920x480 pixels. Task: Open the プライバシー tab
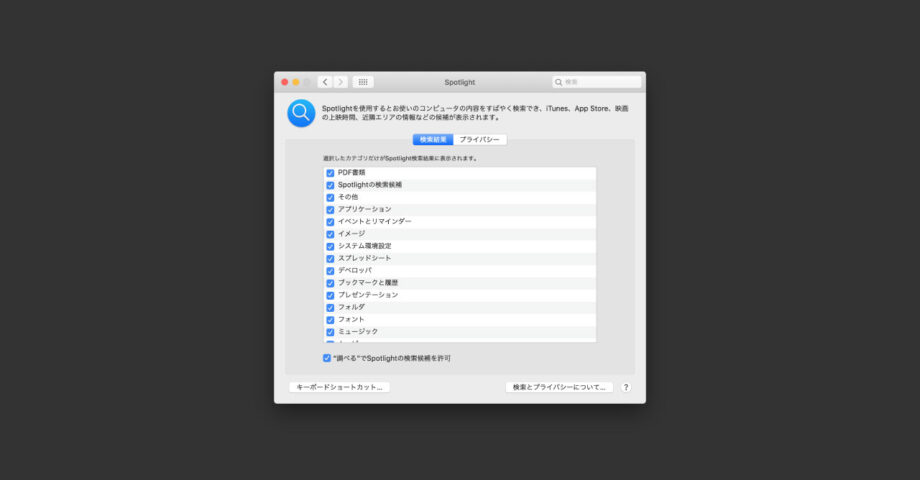[x=479, y=140]
